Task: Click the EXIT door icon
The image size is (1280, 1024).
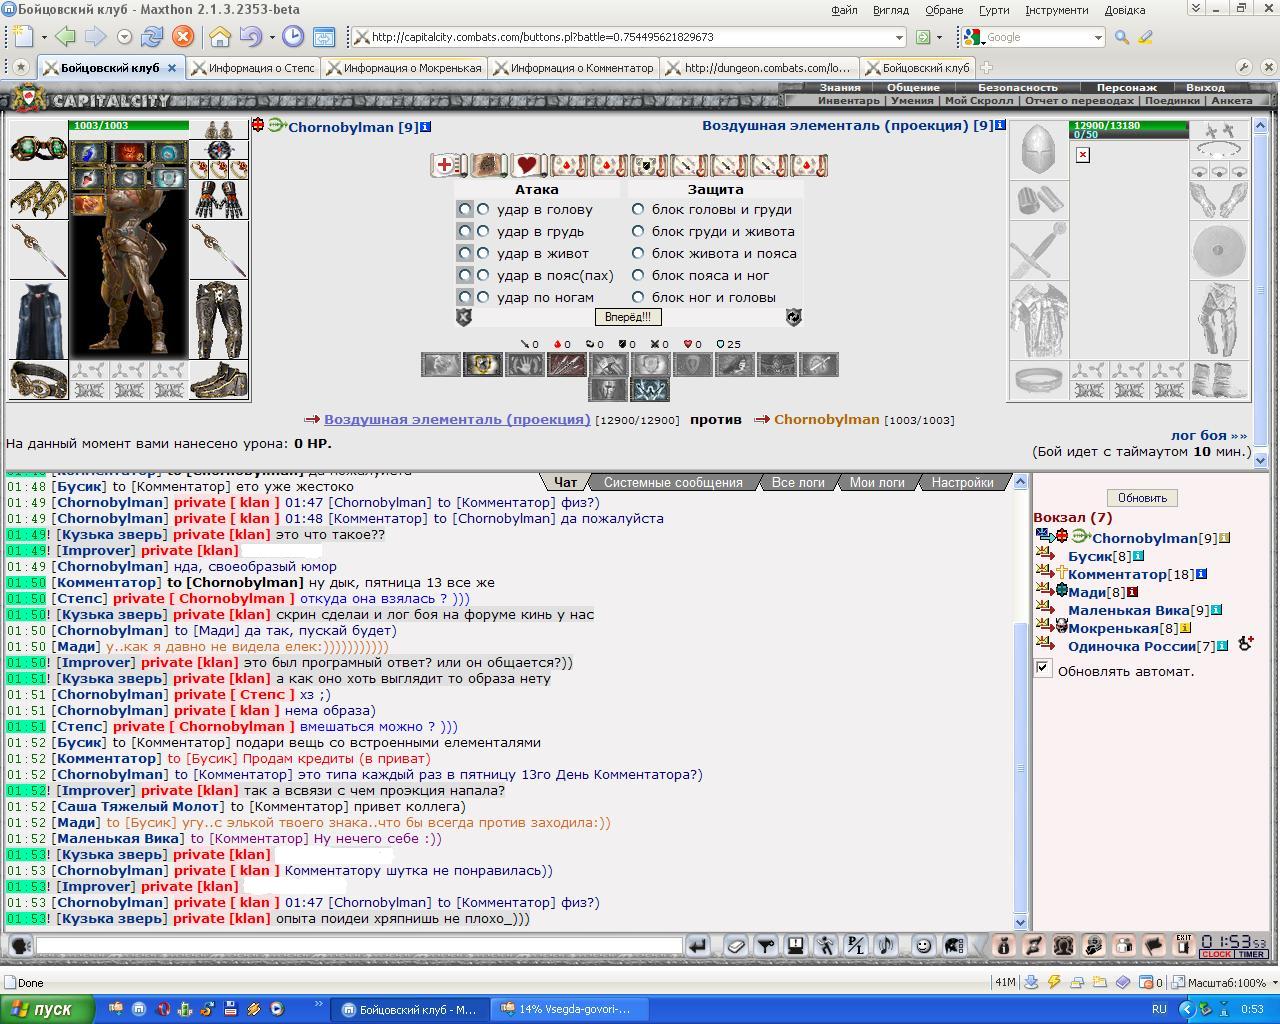Action: tap(1183, 945)
